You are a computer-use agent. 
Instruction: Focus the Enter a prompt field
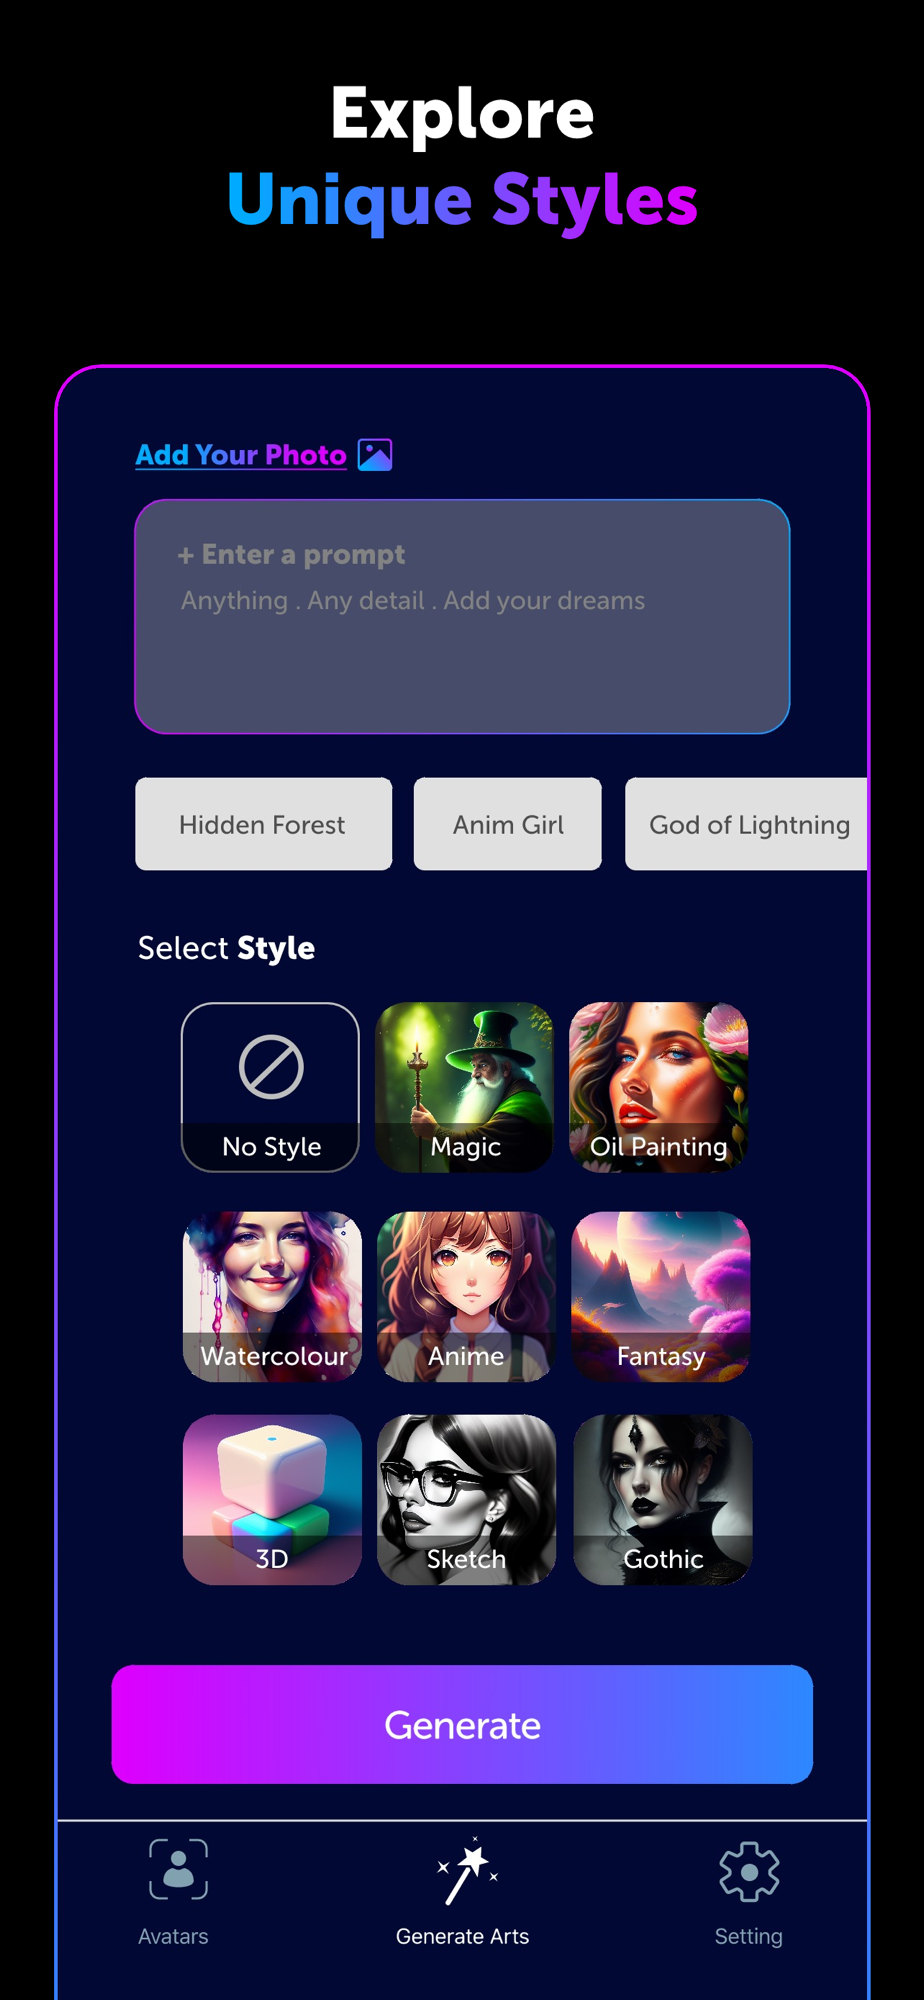462,617
